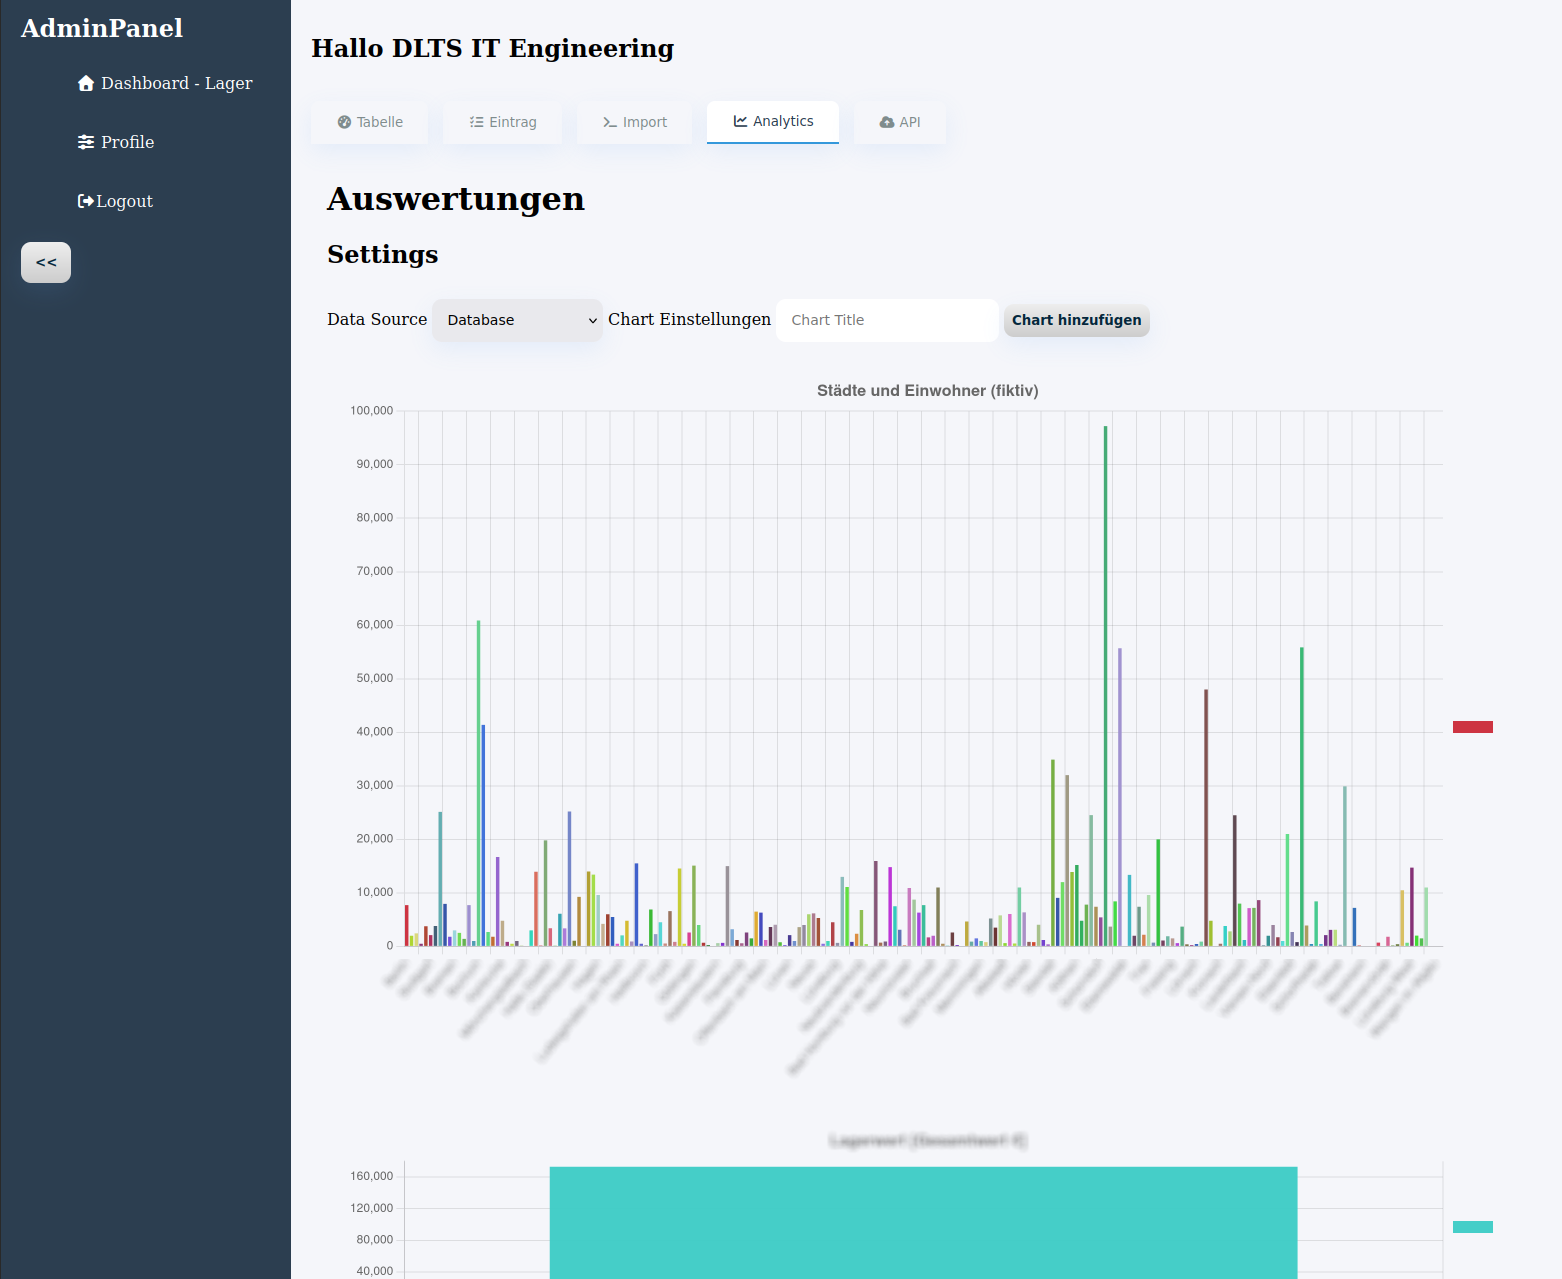Image resolution: width=1562 pixels, height=1279 pixels.
Task: Click the 'Settings' heading
Action: [383, 254]
